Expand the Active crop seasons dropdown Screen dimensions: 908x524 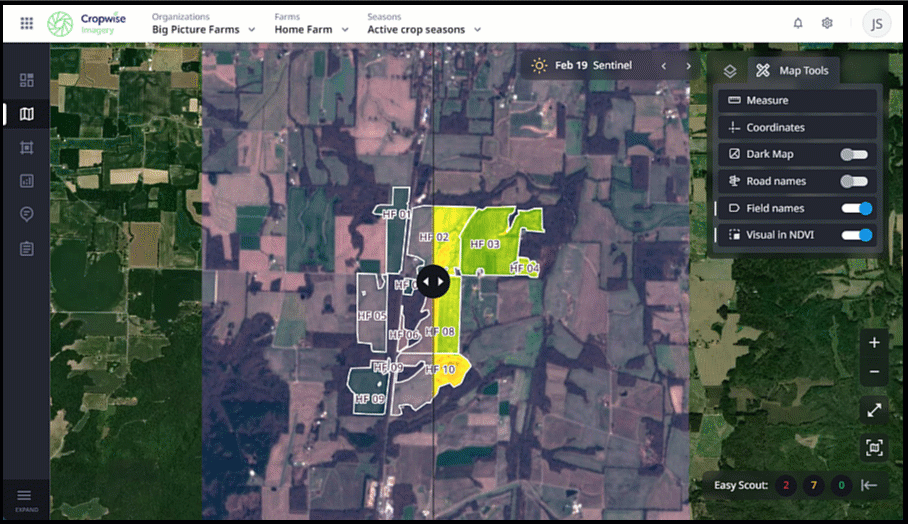(424, 30)
